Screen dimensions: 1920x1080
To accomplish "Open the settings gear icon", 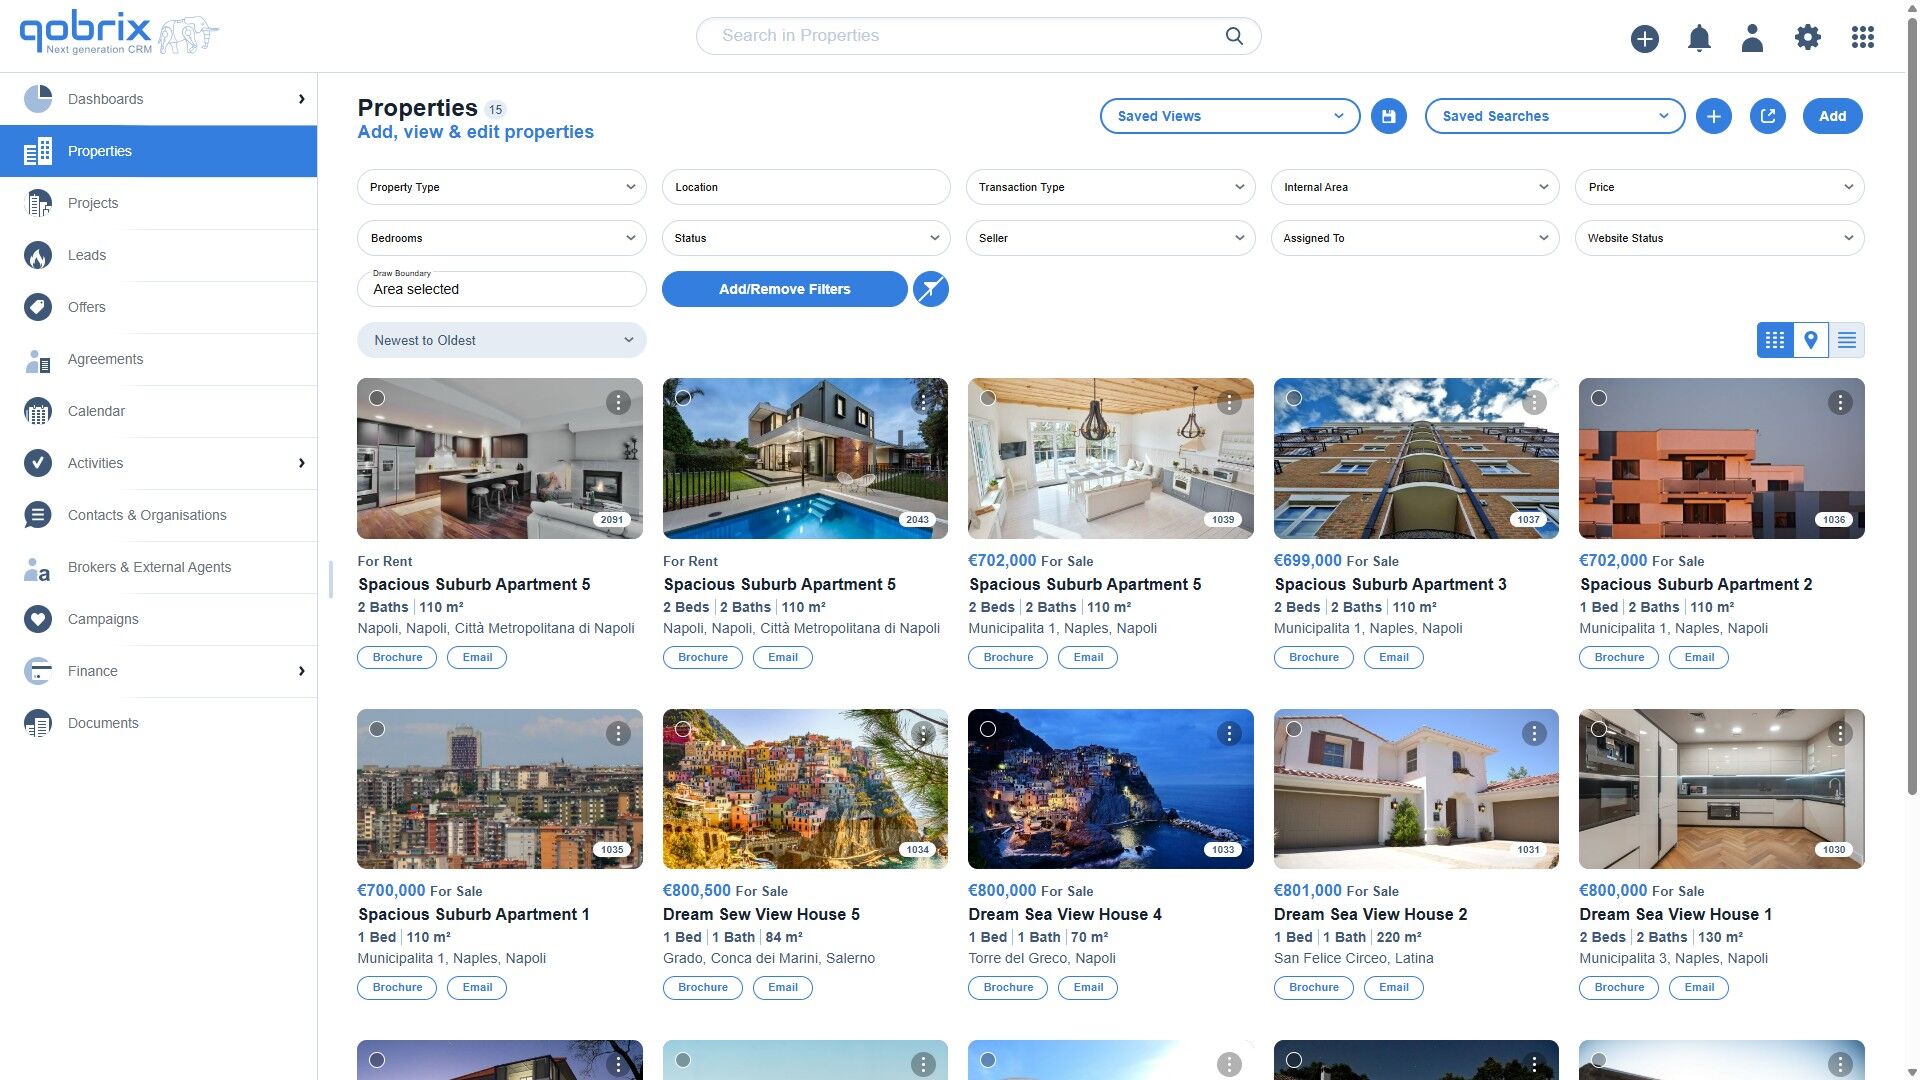I will click(1807, 38).
